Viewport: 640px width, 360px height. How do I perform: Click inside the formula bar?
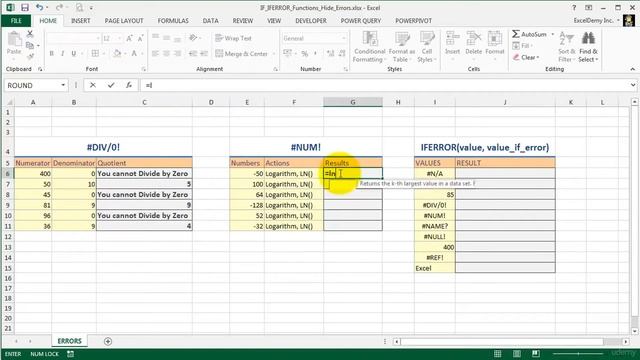(384, 85)
